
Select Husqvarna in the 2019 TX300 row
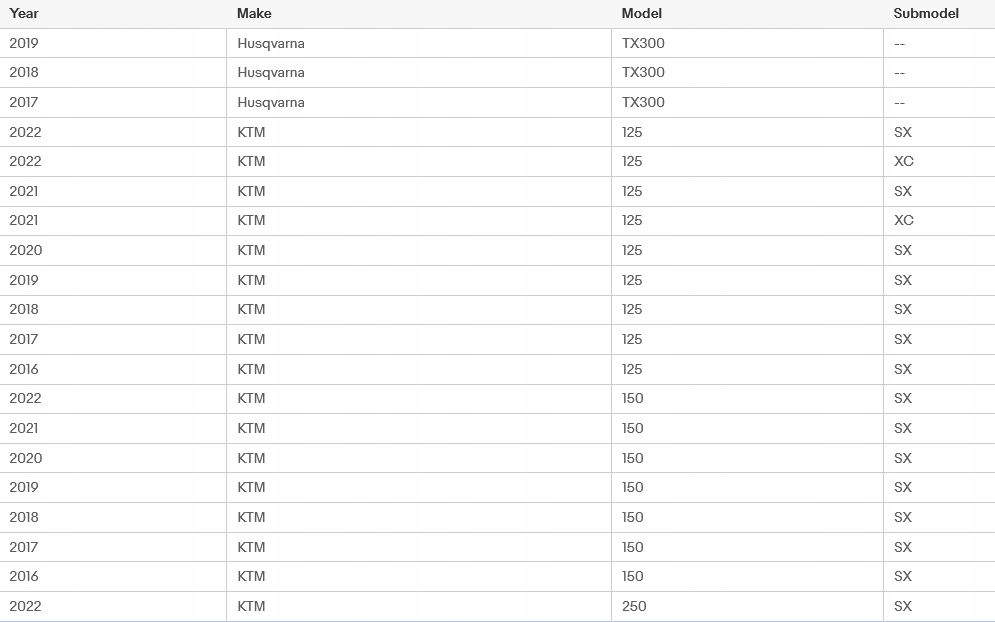[x=271, y=43]
